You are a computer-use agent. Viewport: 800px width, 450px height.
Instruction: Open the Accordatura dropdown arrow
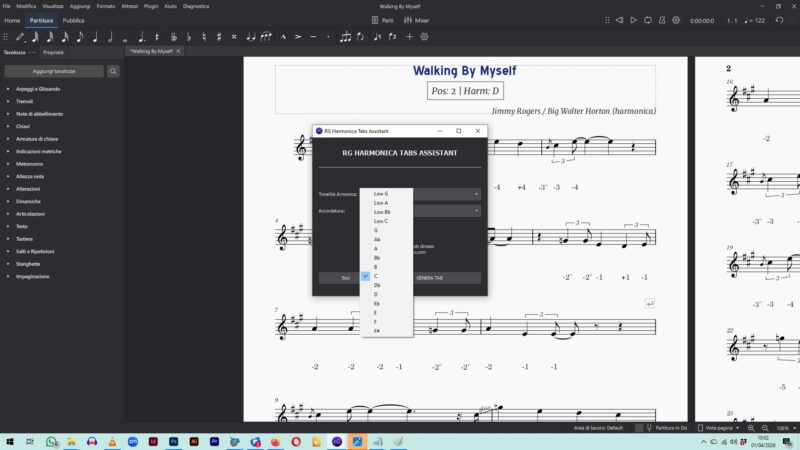click(476, 211)
